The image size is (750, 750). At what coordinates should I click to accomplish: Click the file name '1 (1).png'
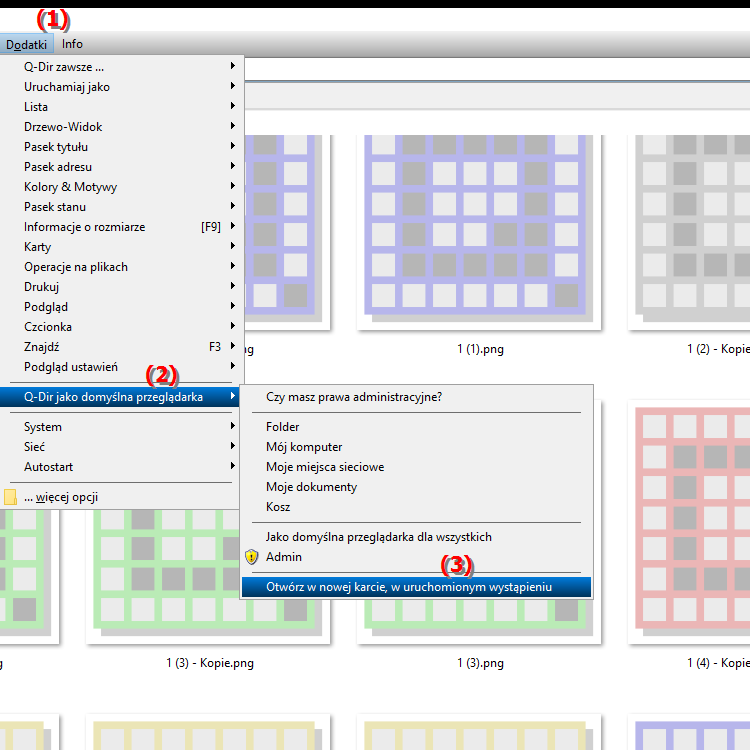coord(480,349)
